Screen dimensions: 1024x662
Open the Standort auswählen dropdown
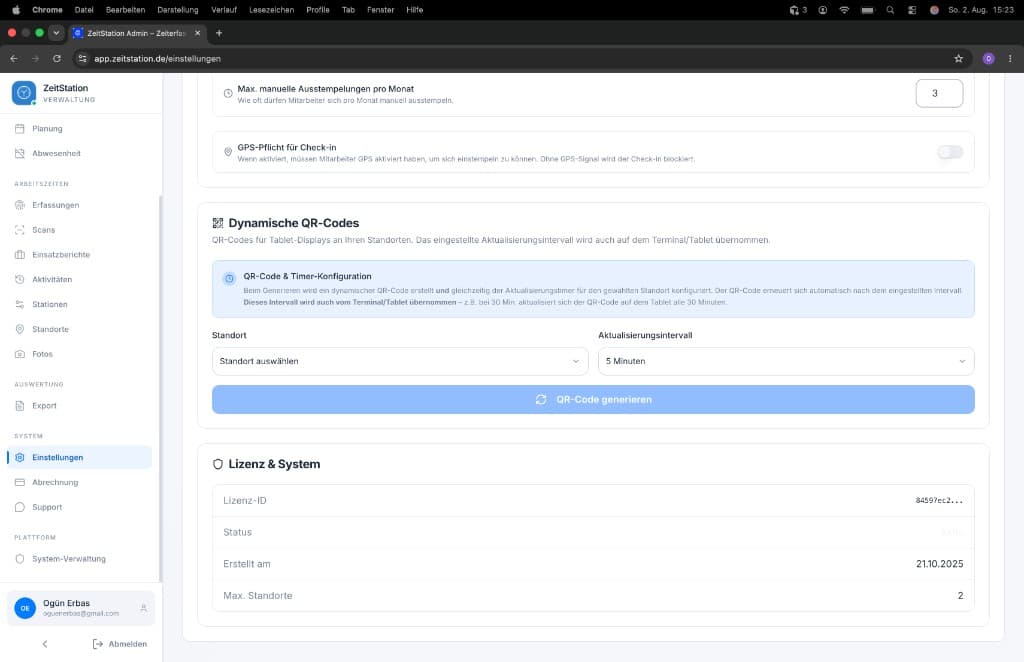400,361
